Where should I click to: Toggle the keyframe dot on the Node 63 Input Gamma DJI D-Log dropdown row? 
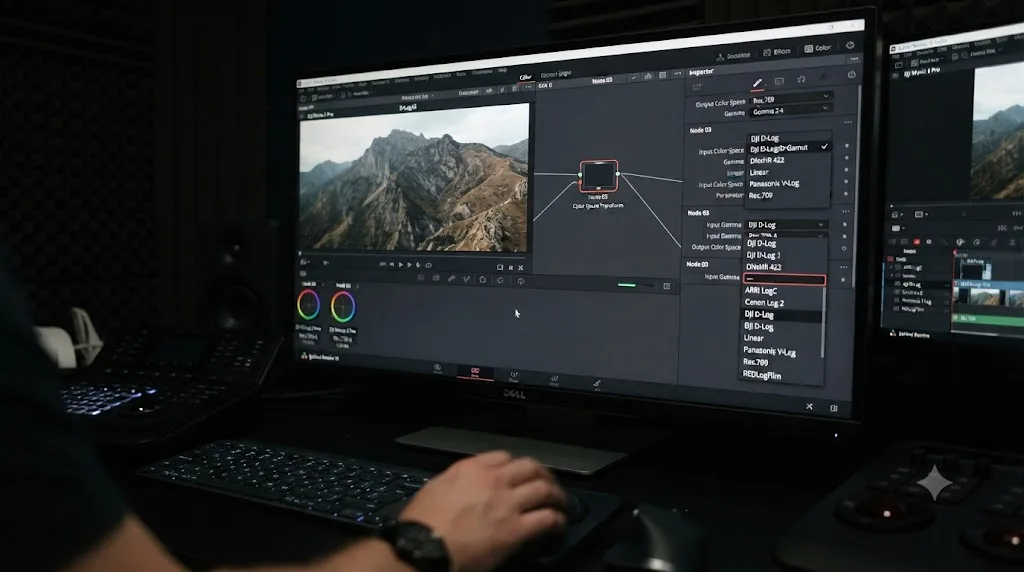coord(844,225)
